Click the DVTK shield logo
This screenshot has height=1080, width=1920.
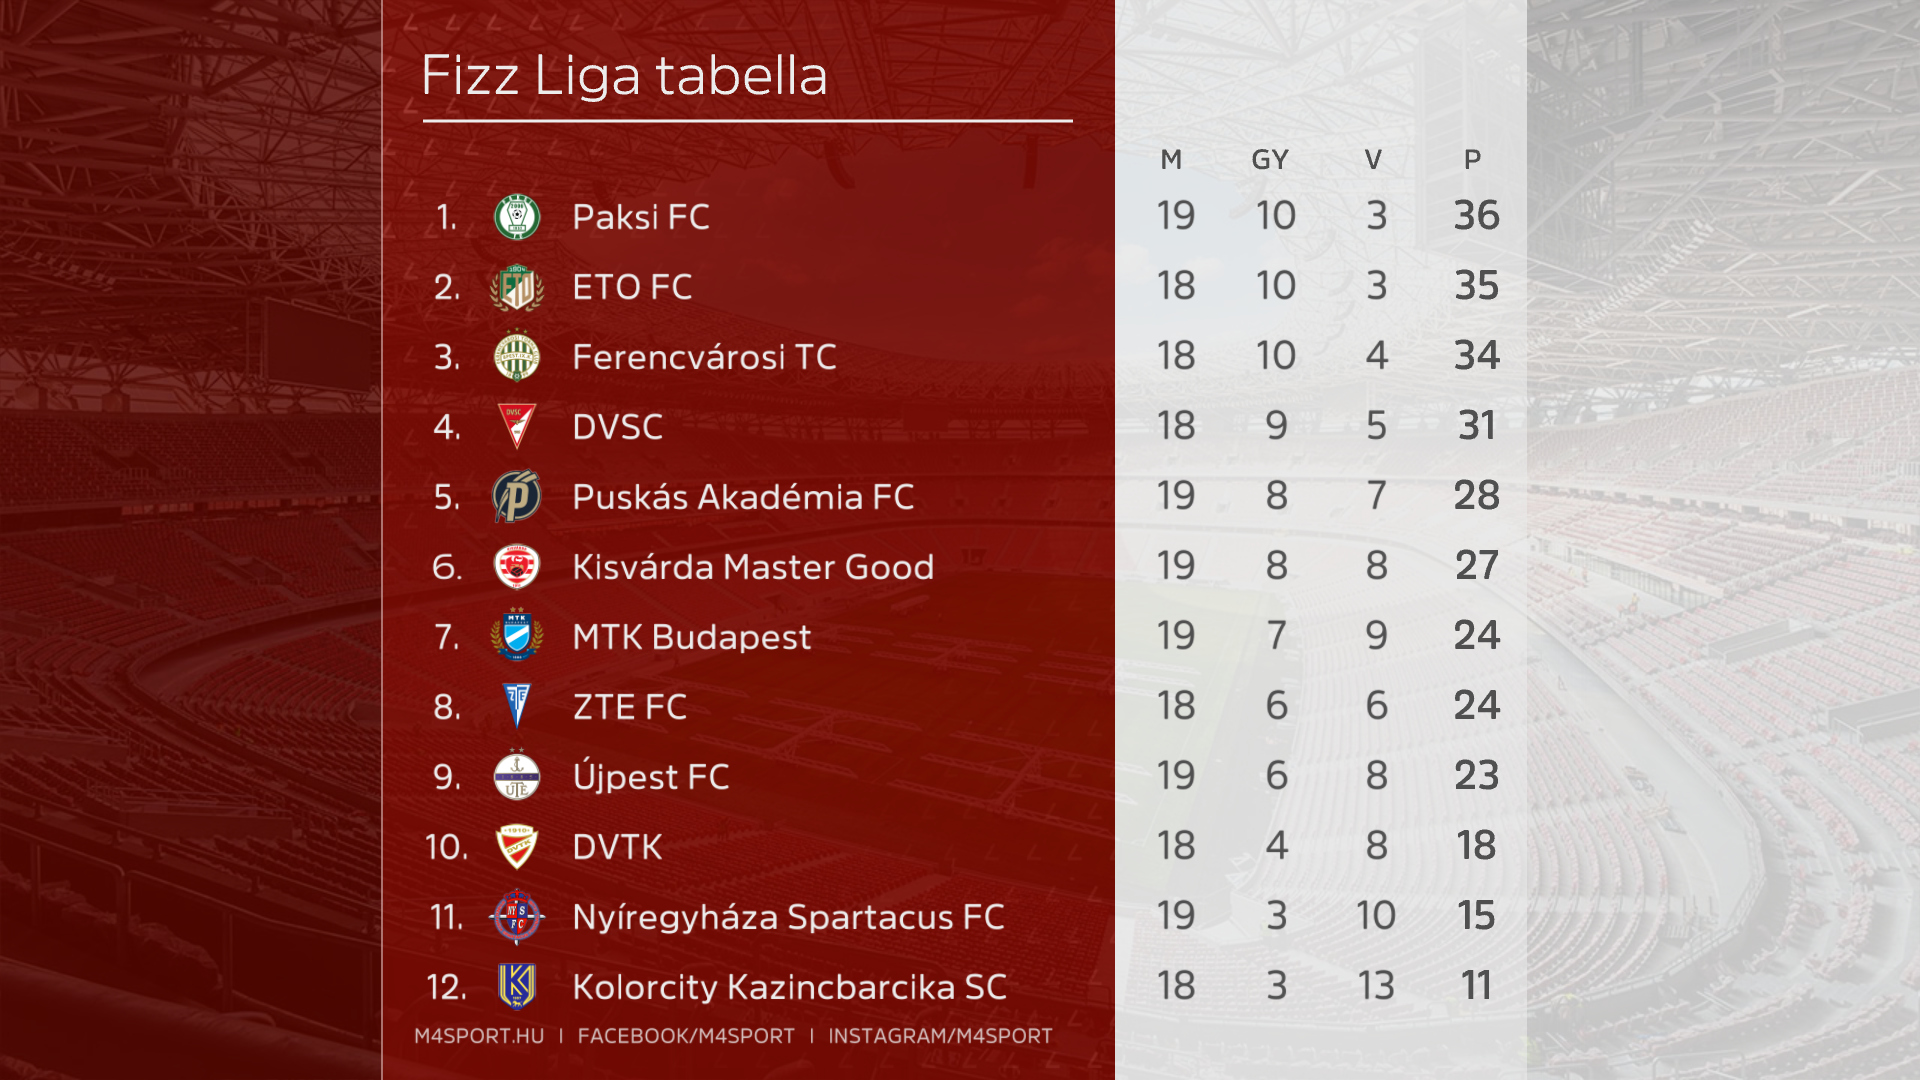pos(517,847)
